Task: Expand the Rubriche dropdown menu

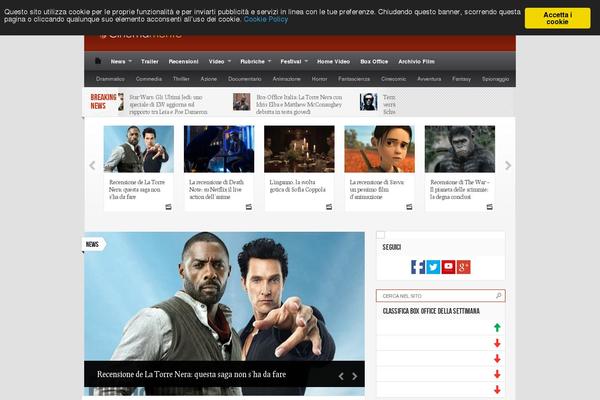Action: click(256, 61)
